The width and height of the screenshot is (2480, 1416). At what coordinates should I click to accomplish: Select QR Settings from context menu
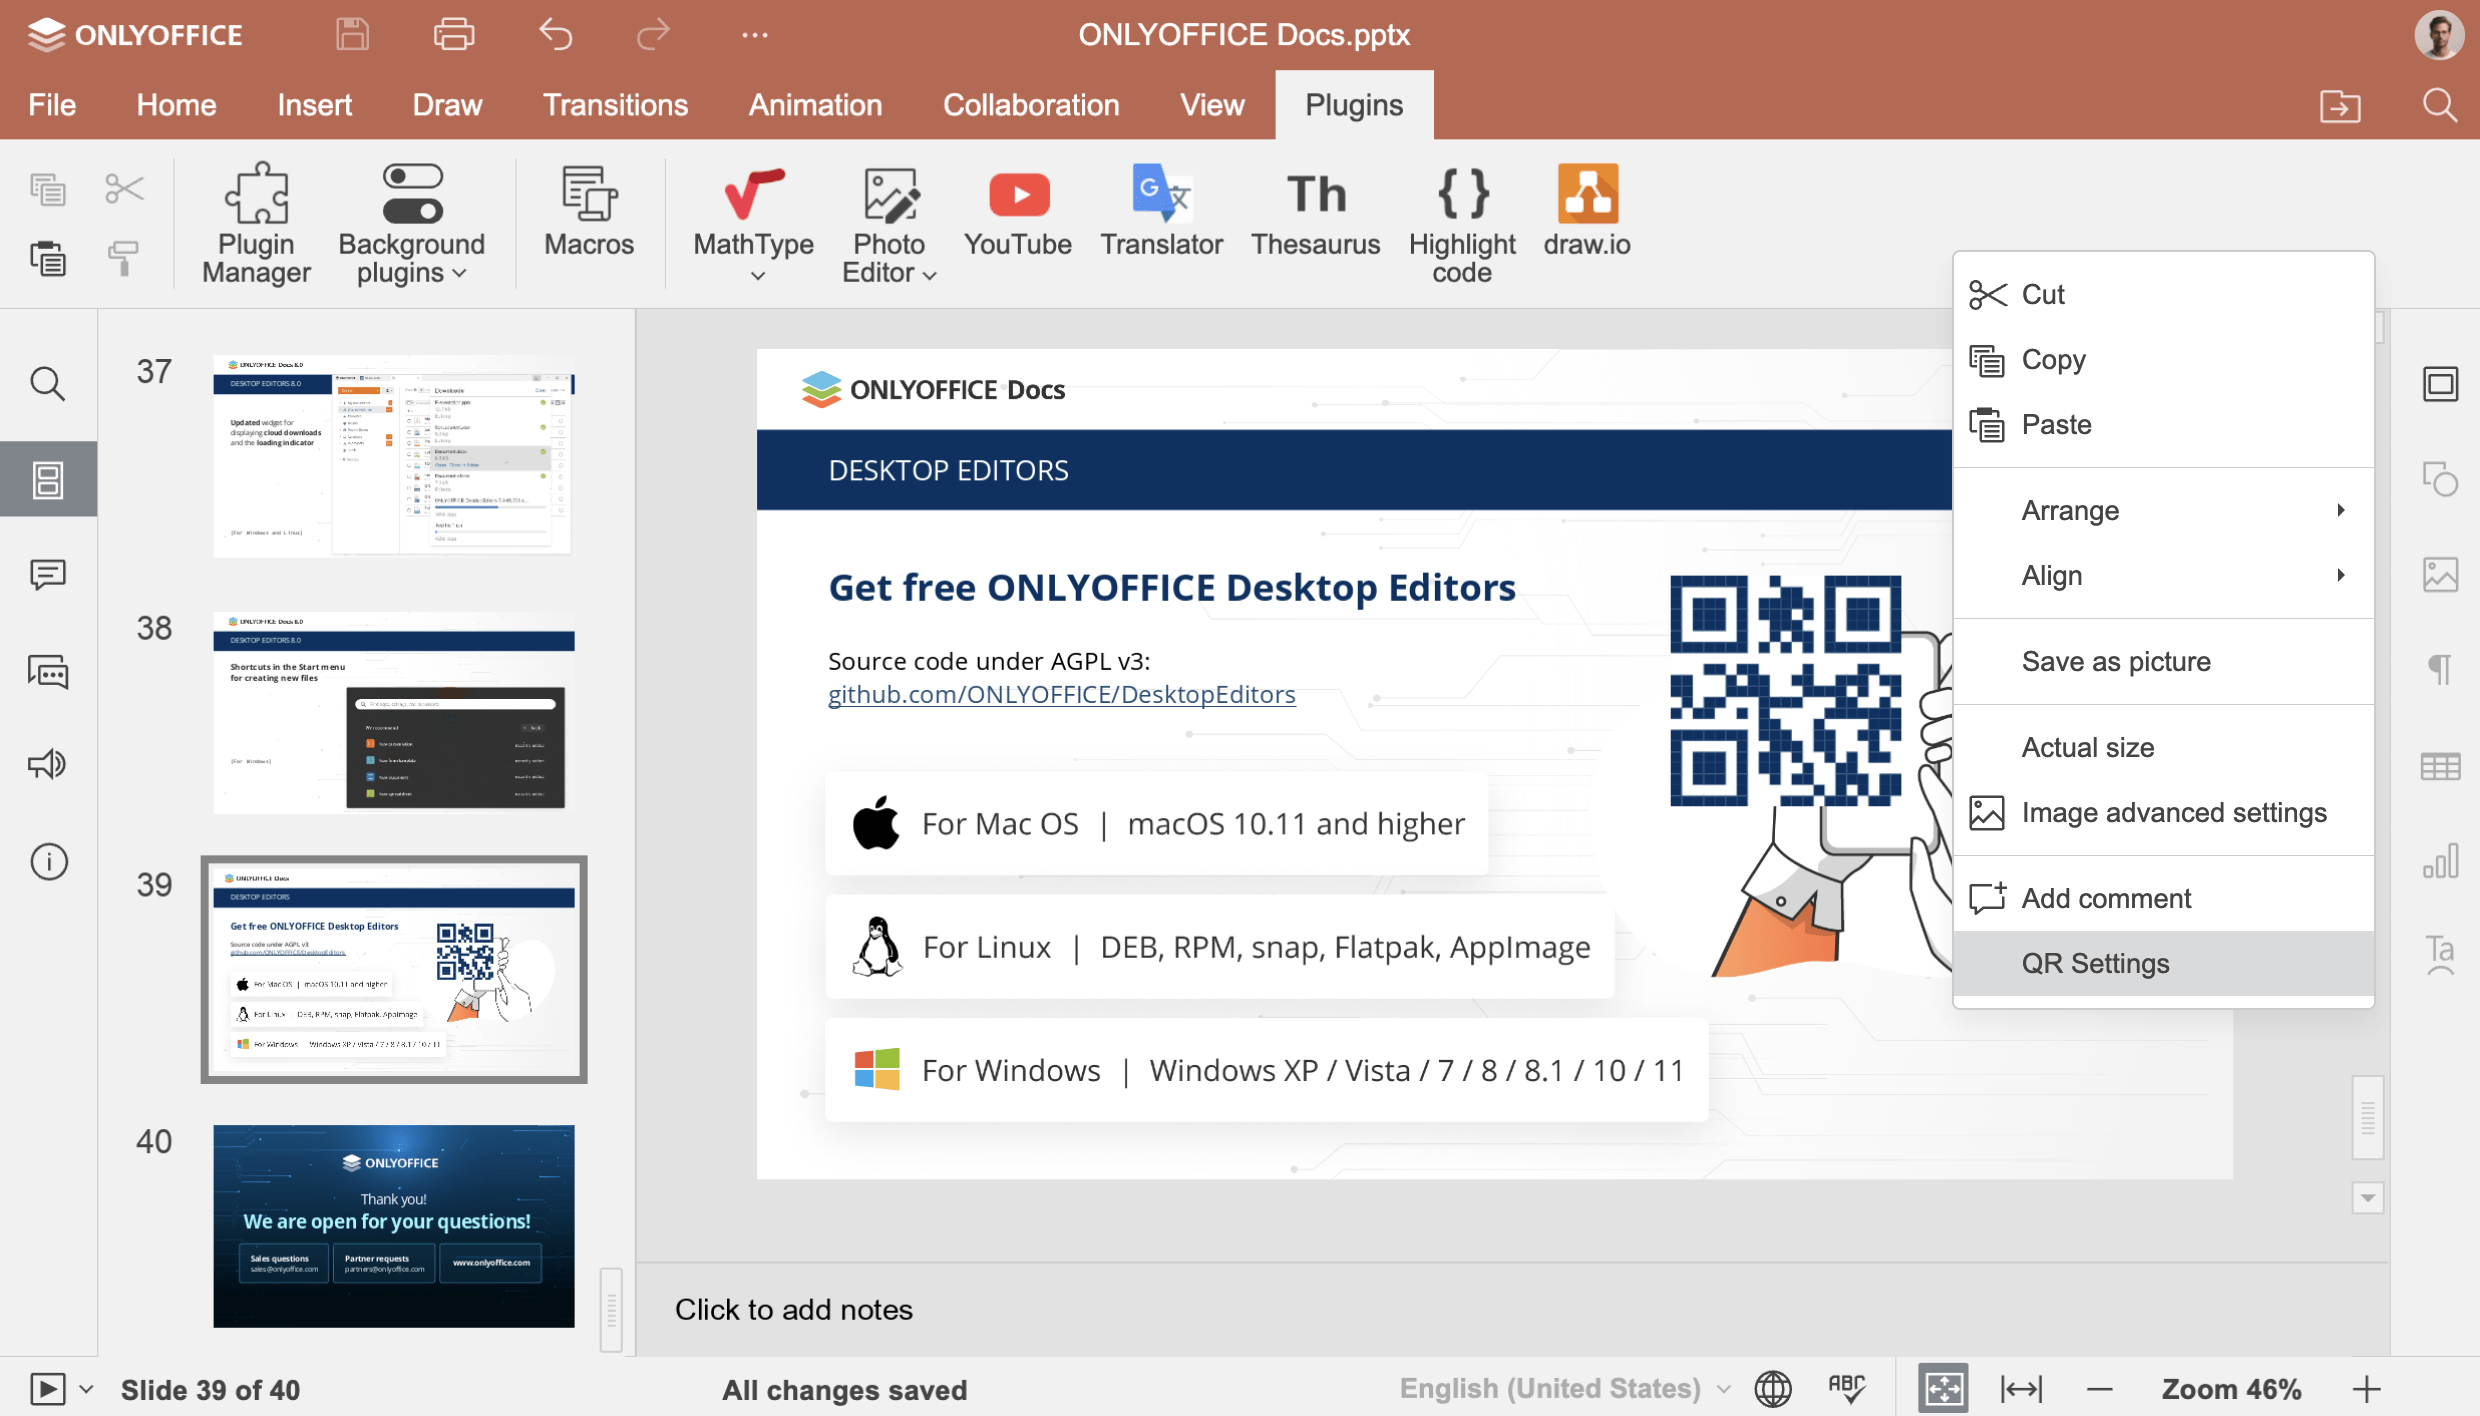[x=2095, y=963]
